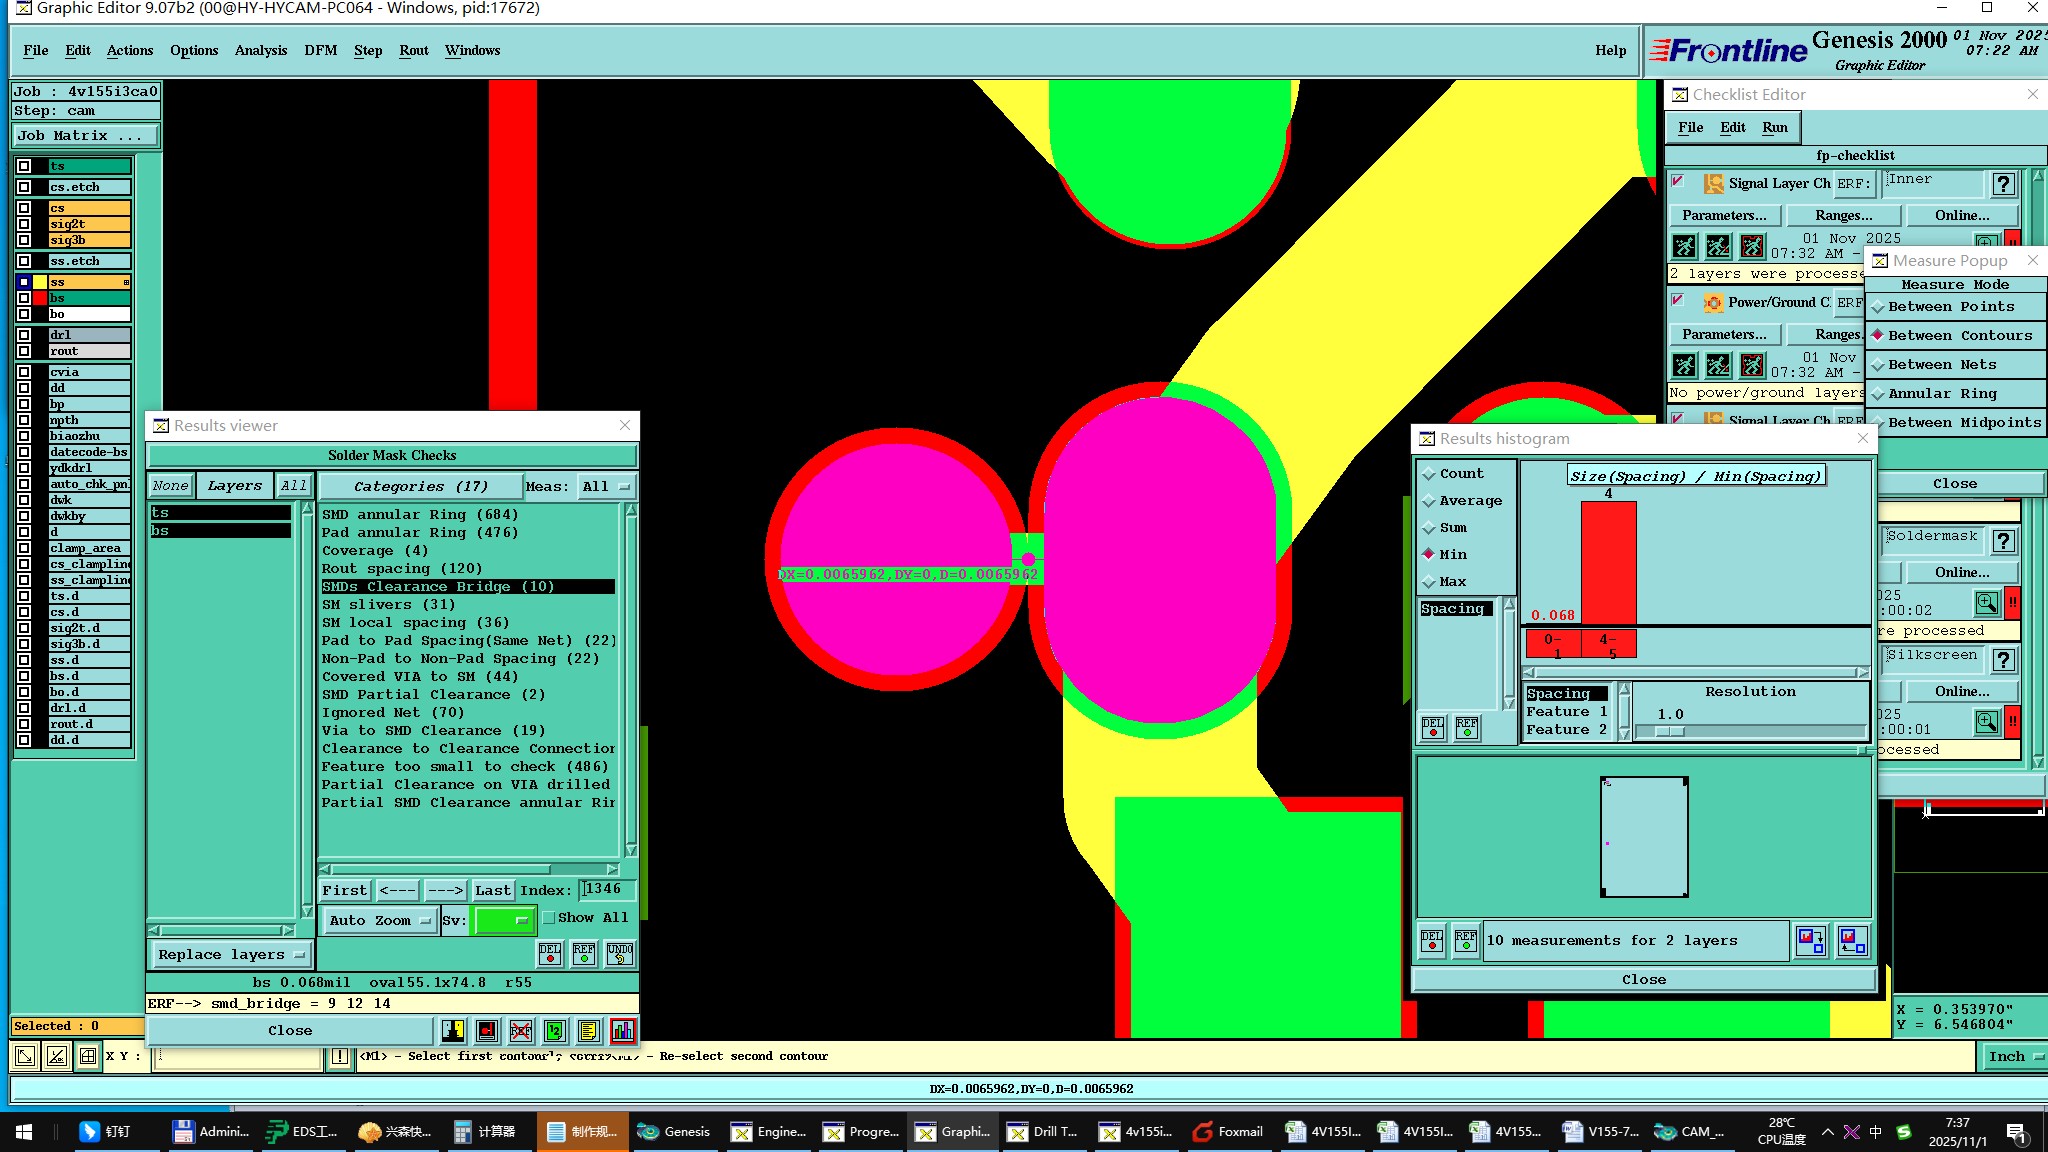Click the yellow report notes icon
2048x1152 pixels.
(588, 1030)
